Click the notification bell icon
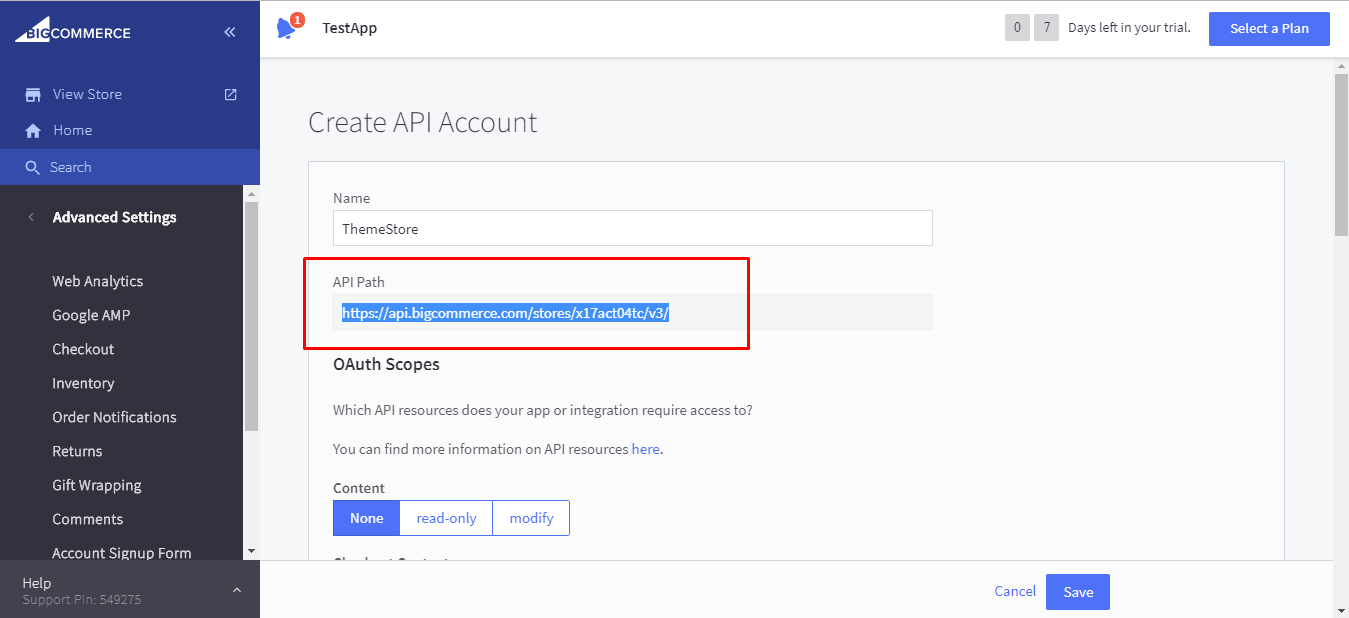1349x618 pixels. [x=287, y=28]
